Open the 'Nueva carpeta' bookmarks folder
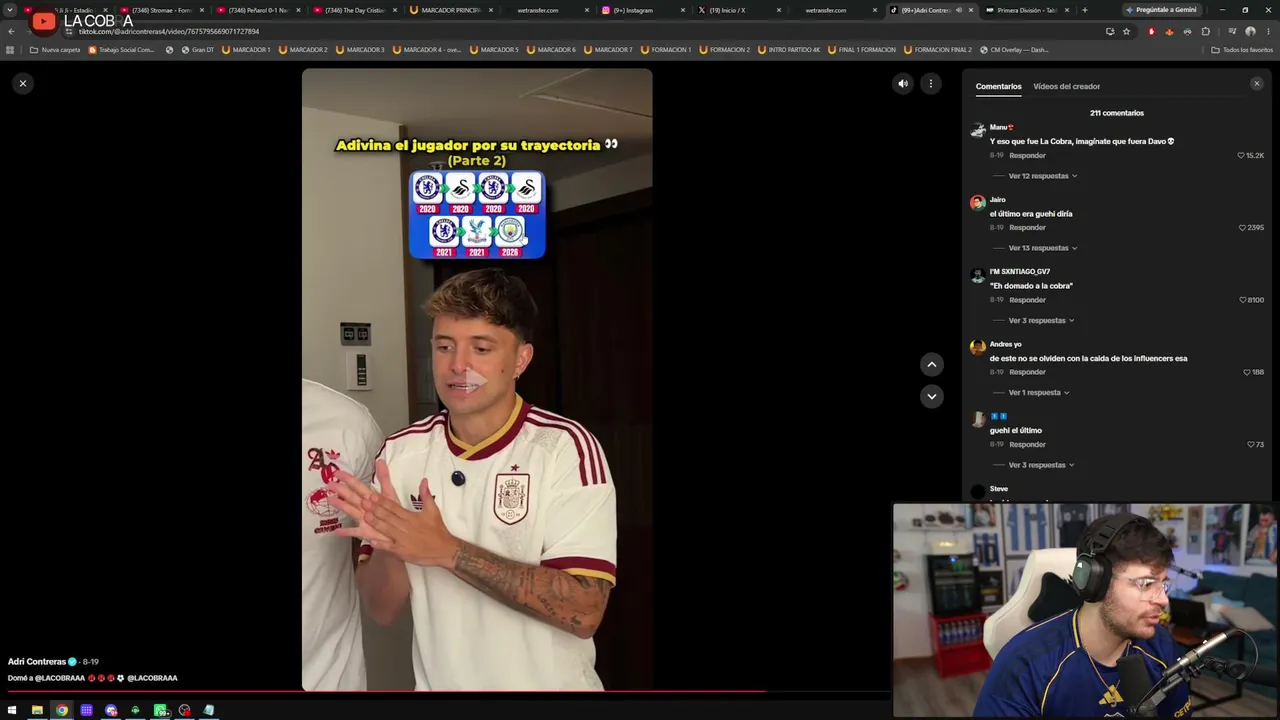Screen dimensions: 1280x720 [x=55, y=50]
